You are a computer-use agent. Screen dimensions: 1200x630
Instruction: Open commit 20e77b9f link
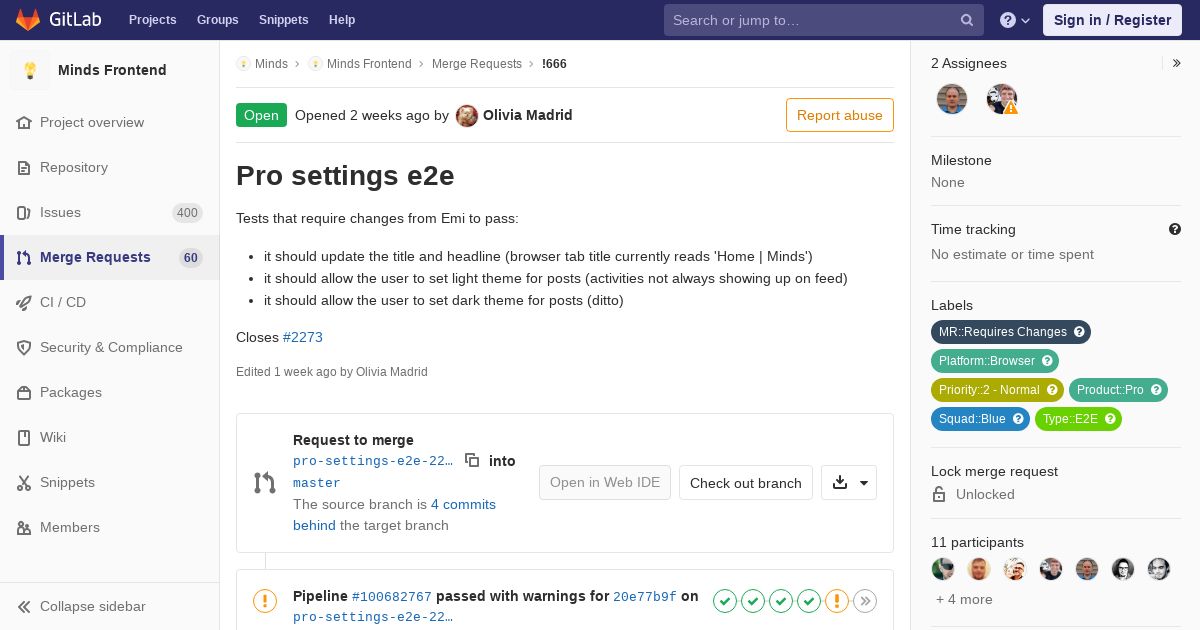coord(645,597)
